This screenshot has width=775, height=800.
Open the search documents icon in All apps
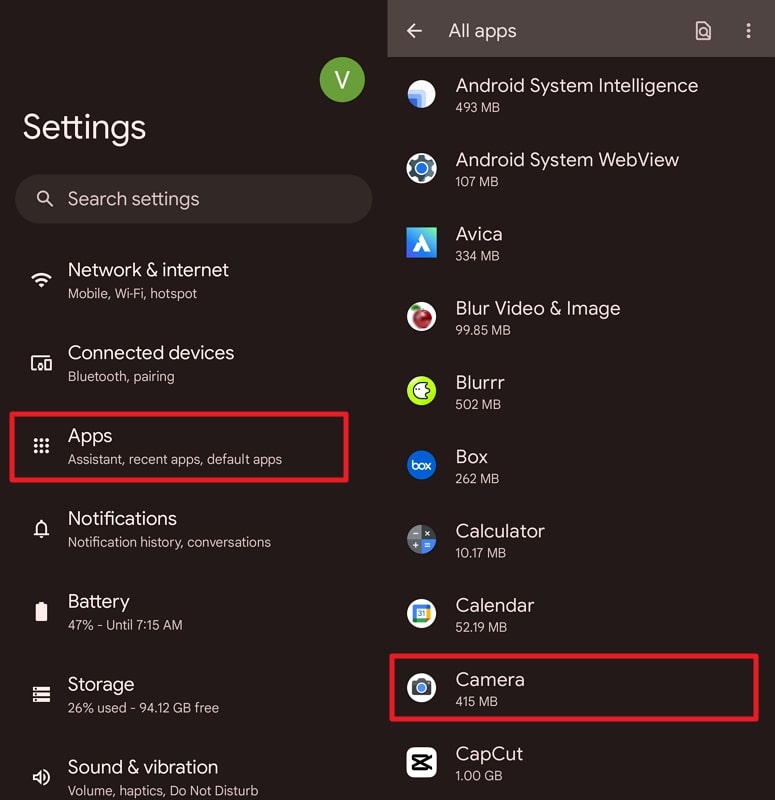pos(703,30)
